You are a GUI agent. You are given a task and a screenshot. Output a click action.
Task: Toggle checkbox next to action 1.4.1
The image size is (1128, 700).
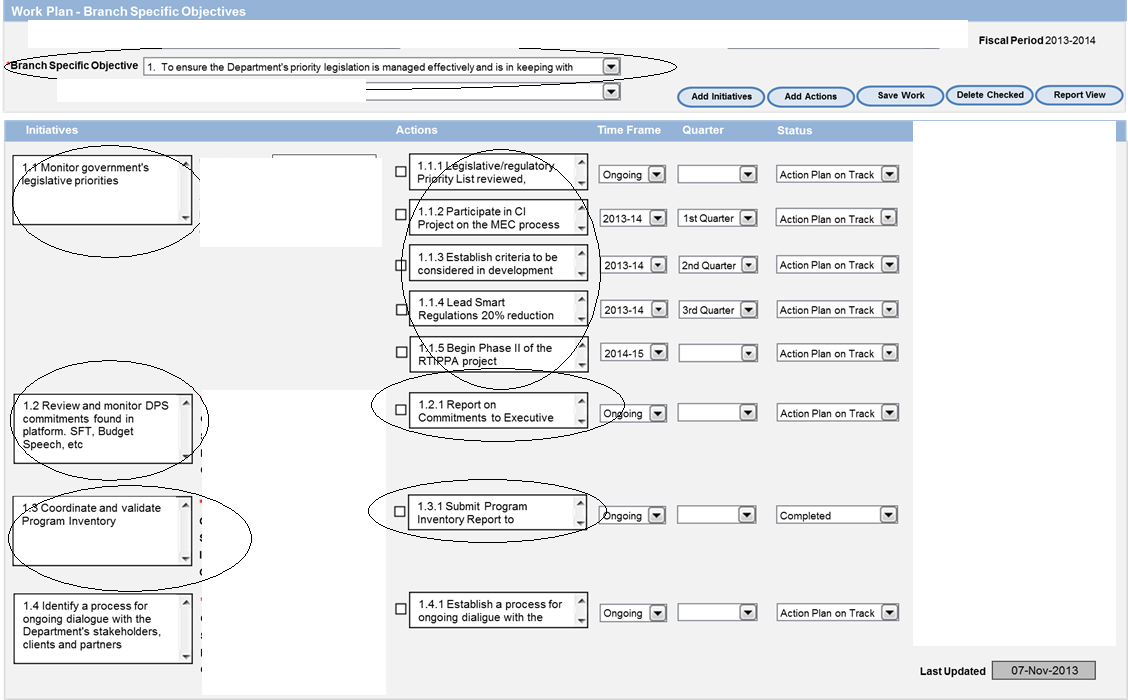click(x=401, y=609)
